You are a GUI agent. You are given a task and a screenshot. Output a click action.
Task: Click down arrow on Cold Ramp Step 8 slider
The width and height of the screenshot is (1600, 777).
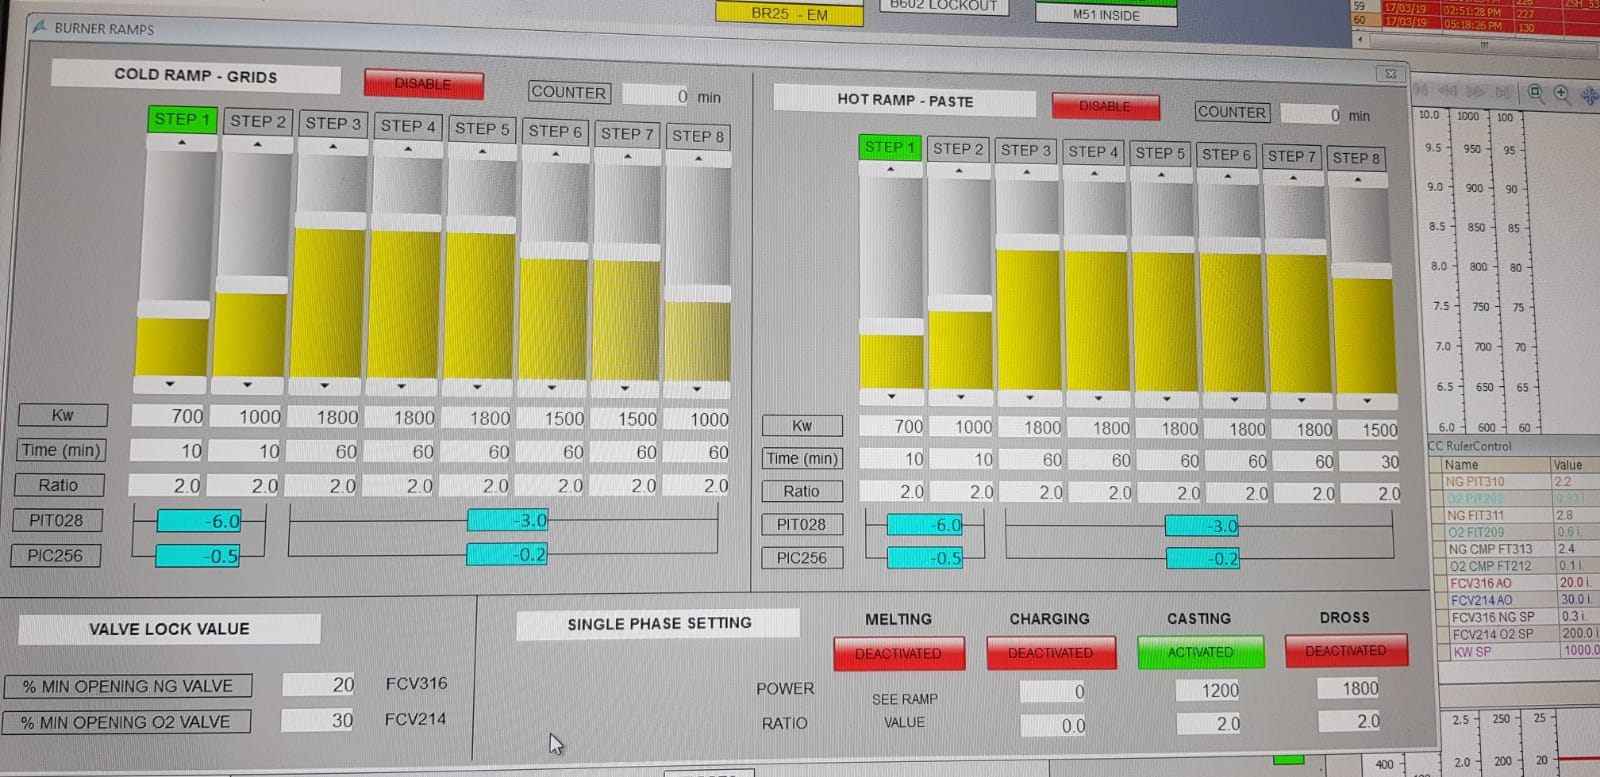pos(696,389)
